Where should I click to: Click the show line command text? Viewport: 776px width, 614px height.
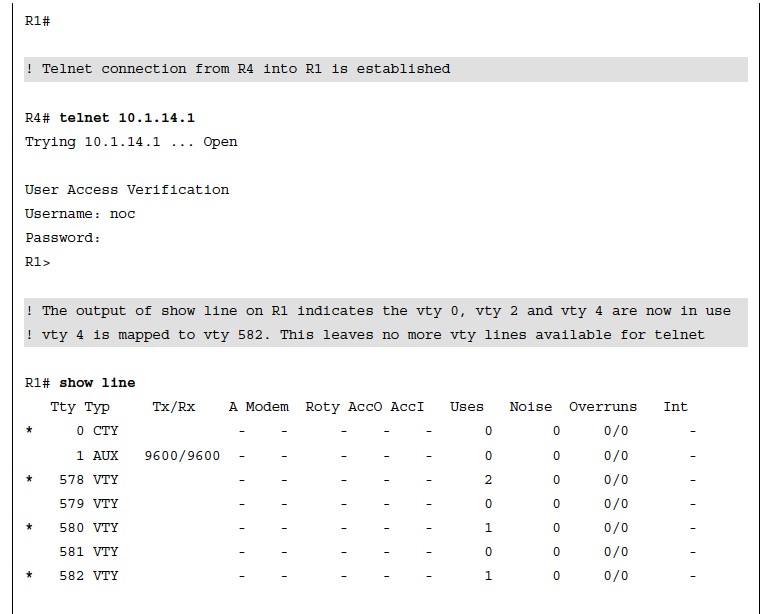point(97,382)
